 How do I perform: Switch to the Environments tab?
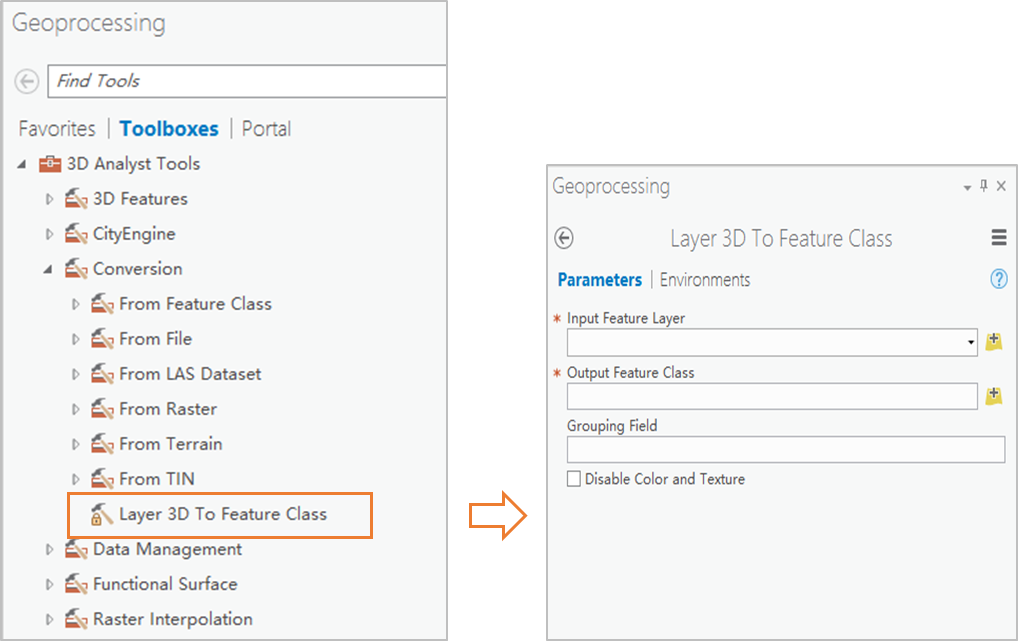tap(705, 280)
